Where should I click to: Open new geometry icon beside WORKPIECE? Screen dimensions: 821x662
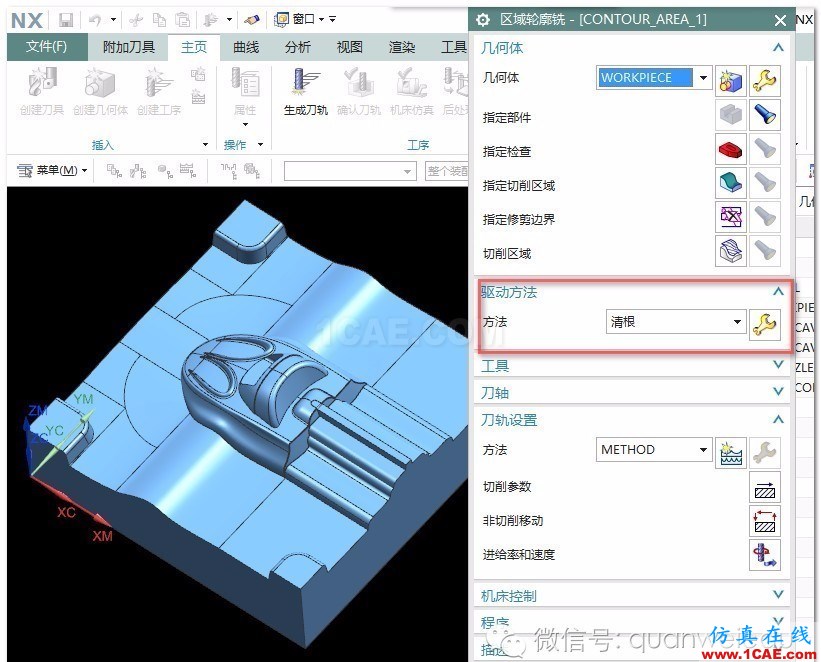pos(730,80)
